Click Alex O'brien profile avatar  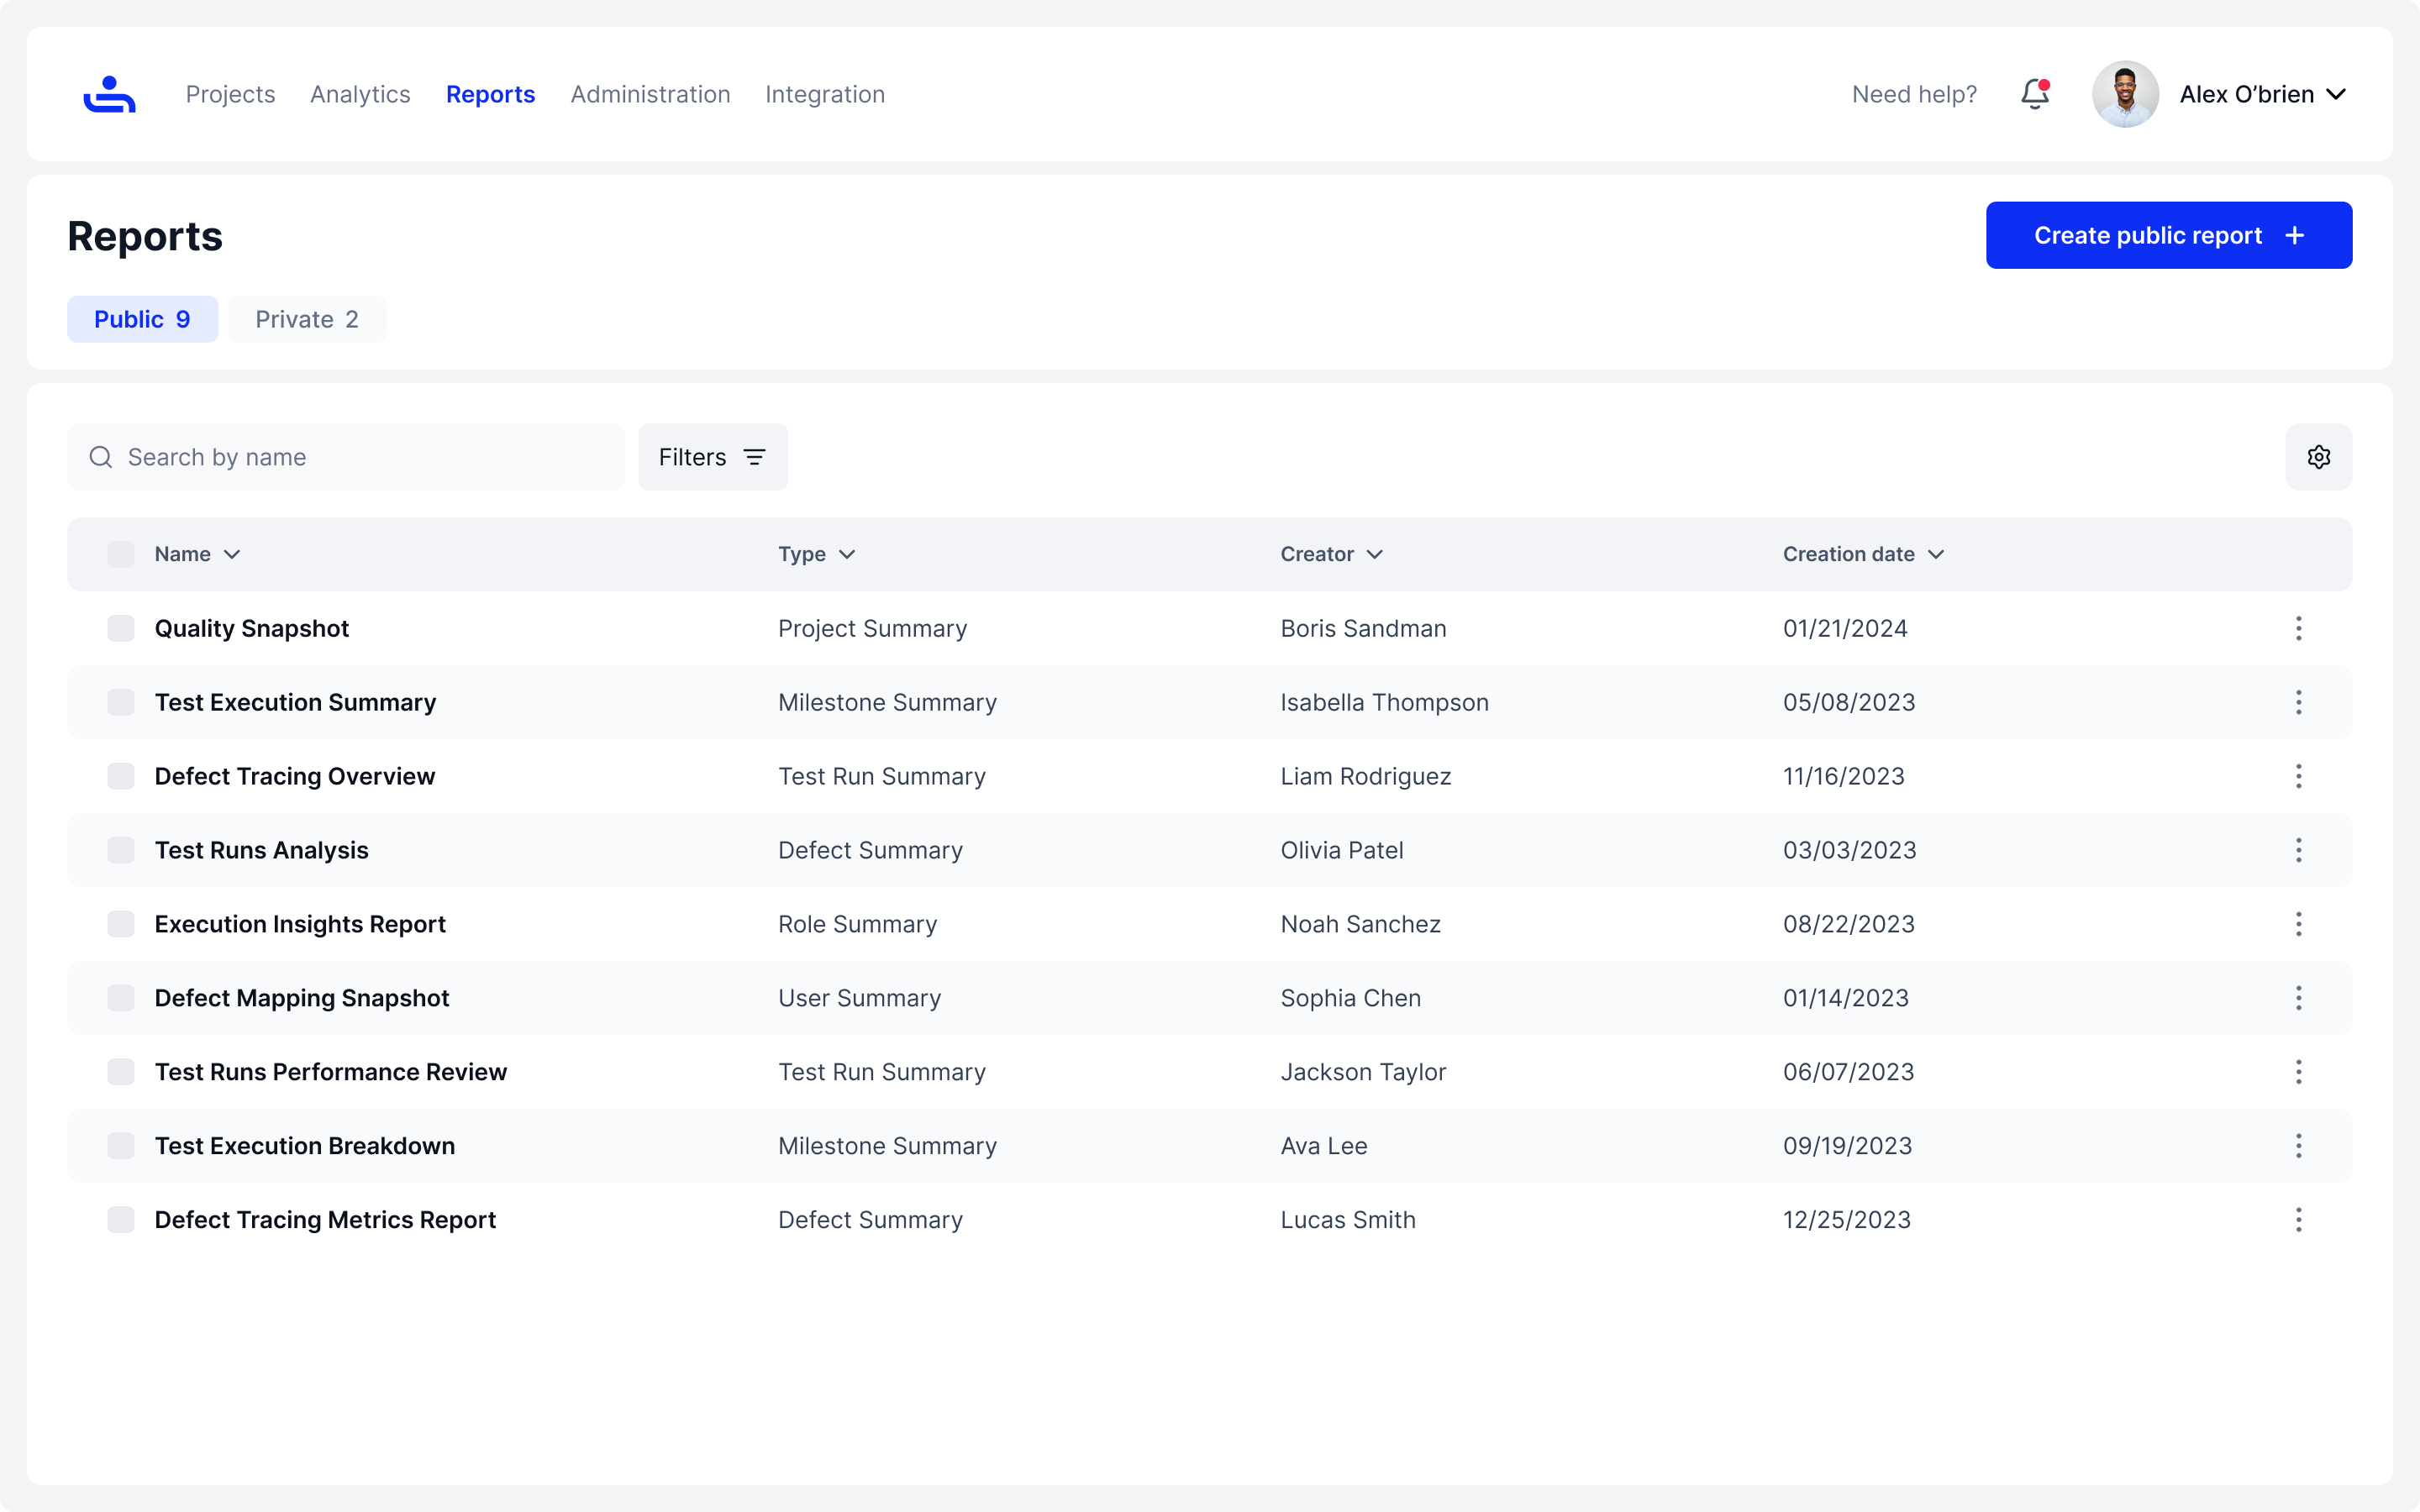2125,94
